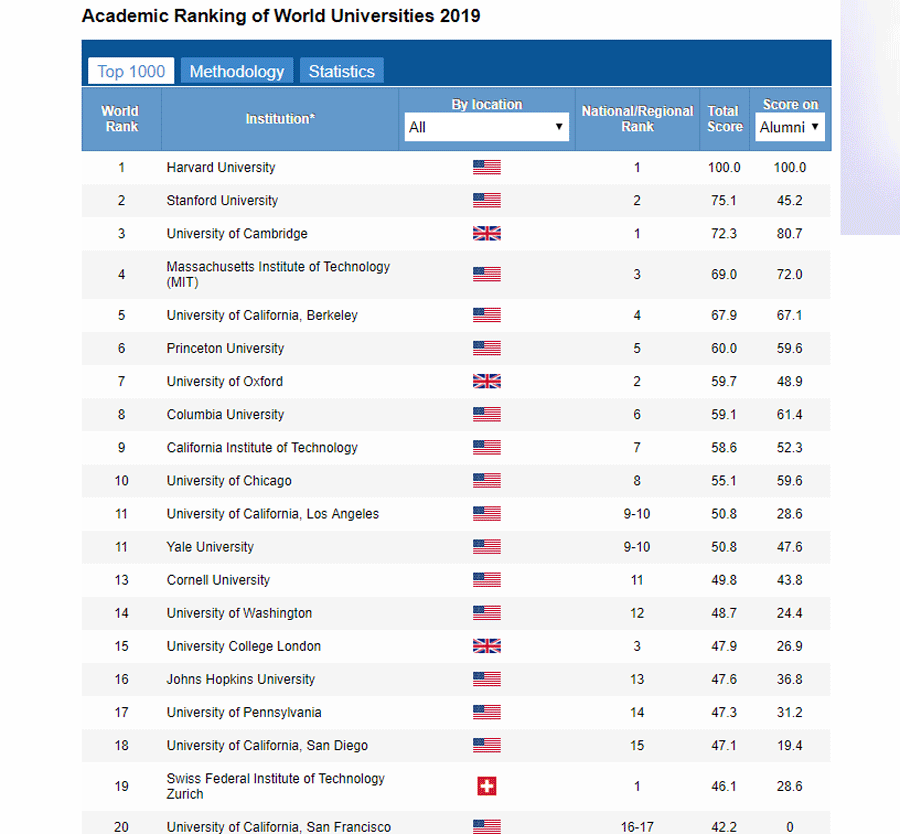
Task: Open the Harvard University link
Action: 220,167
